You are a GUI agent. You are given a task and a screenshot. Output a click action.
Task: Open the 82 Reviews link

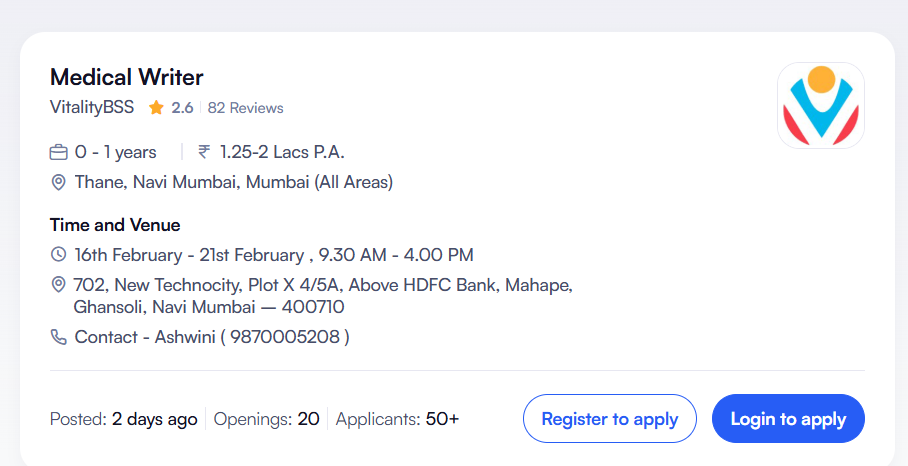point(245,108)
